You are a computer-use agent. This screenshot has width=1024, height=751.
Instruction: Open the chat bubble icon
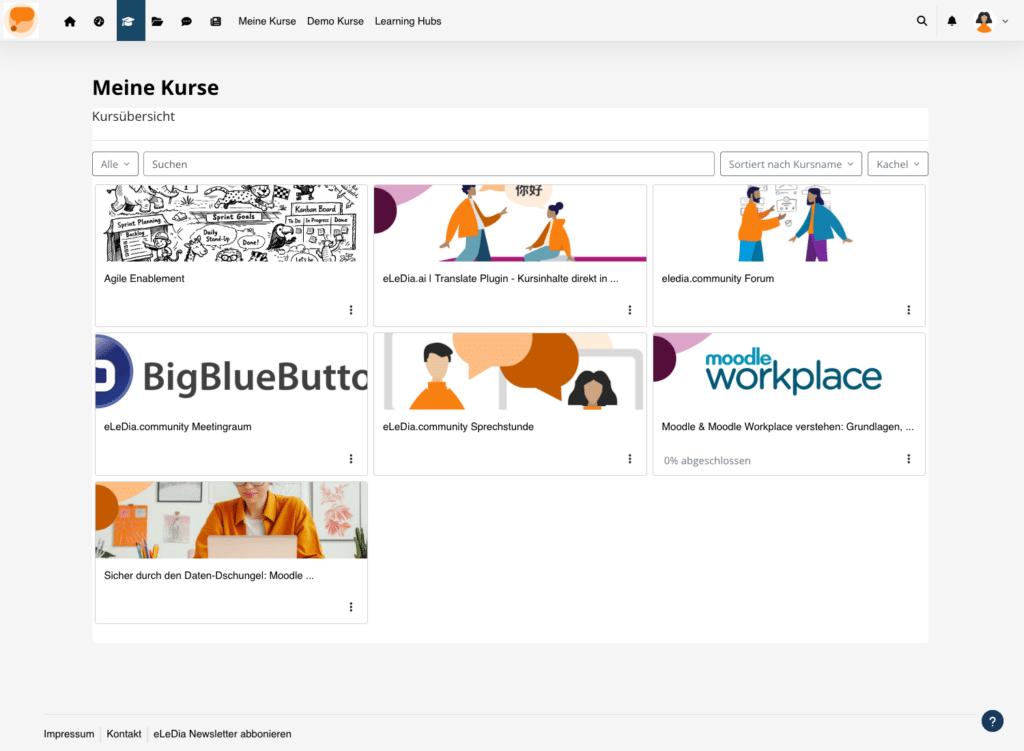tap(186, 22)
